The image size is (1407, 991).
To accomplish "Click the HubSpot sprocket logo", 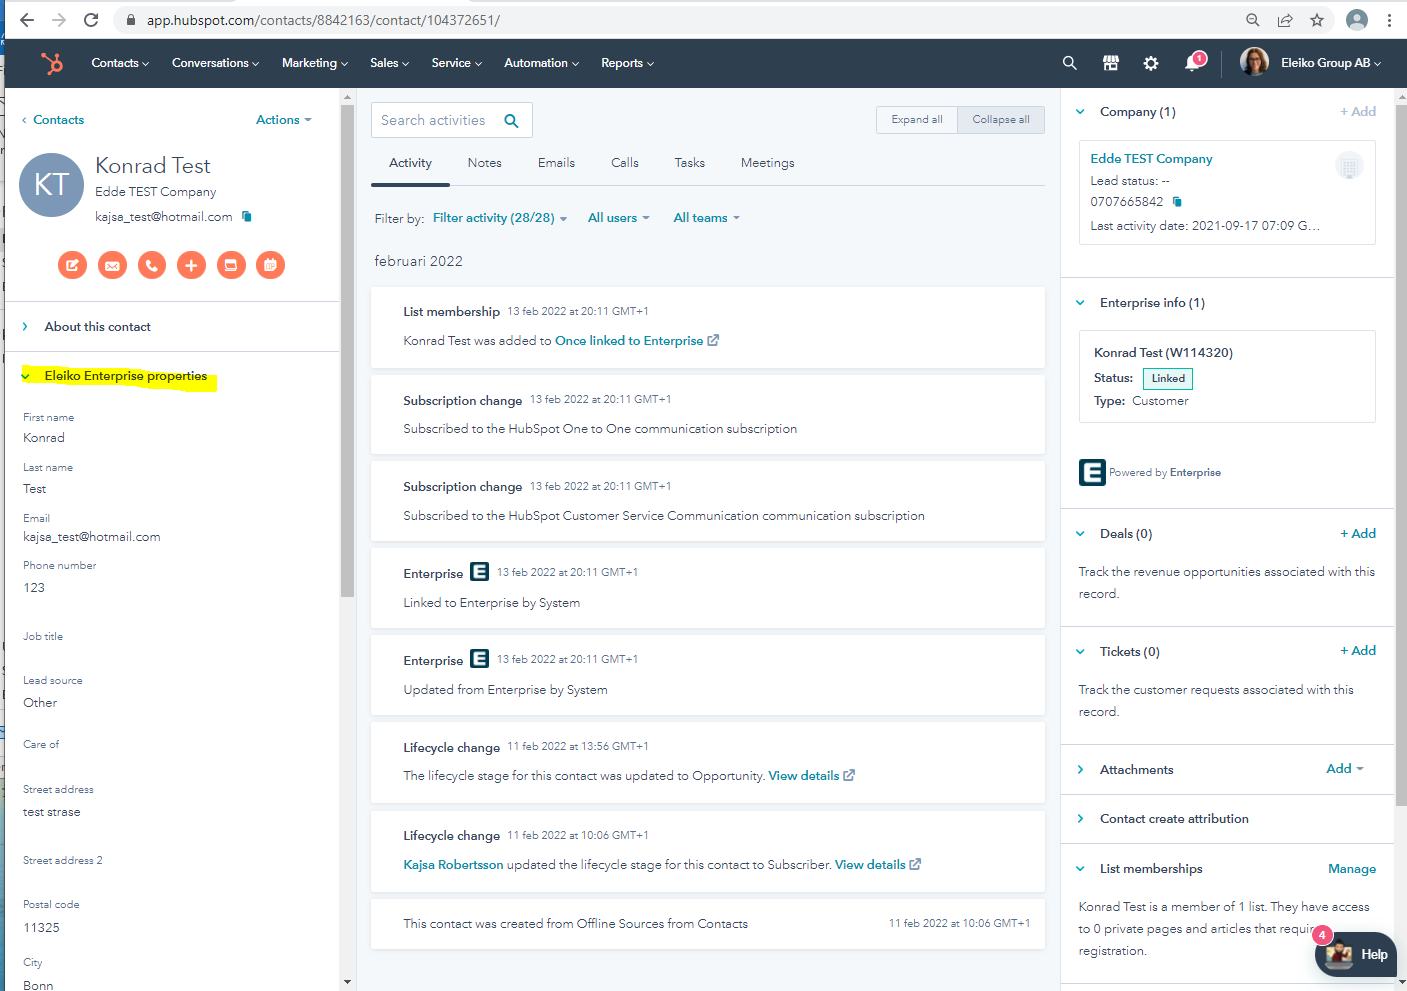I will (x=52, y=63).
